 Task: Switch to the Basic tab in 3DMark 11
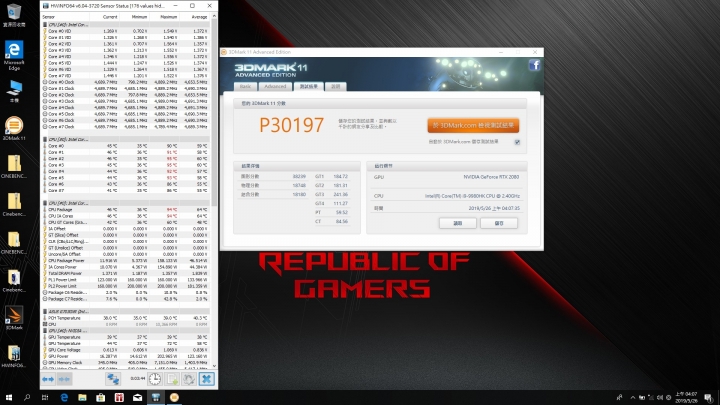point(245,86)
